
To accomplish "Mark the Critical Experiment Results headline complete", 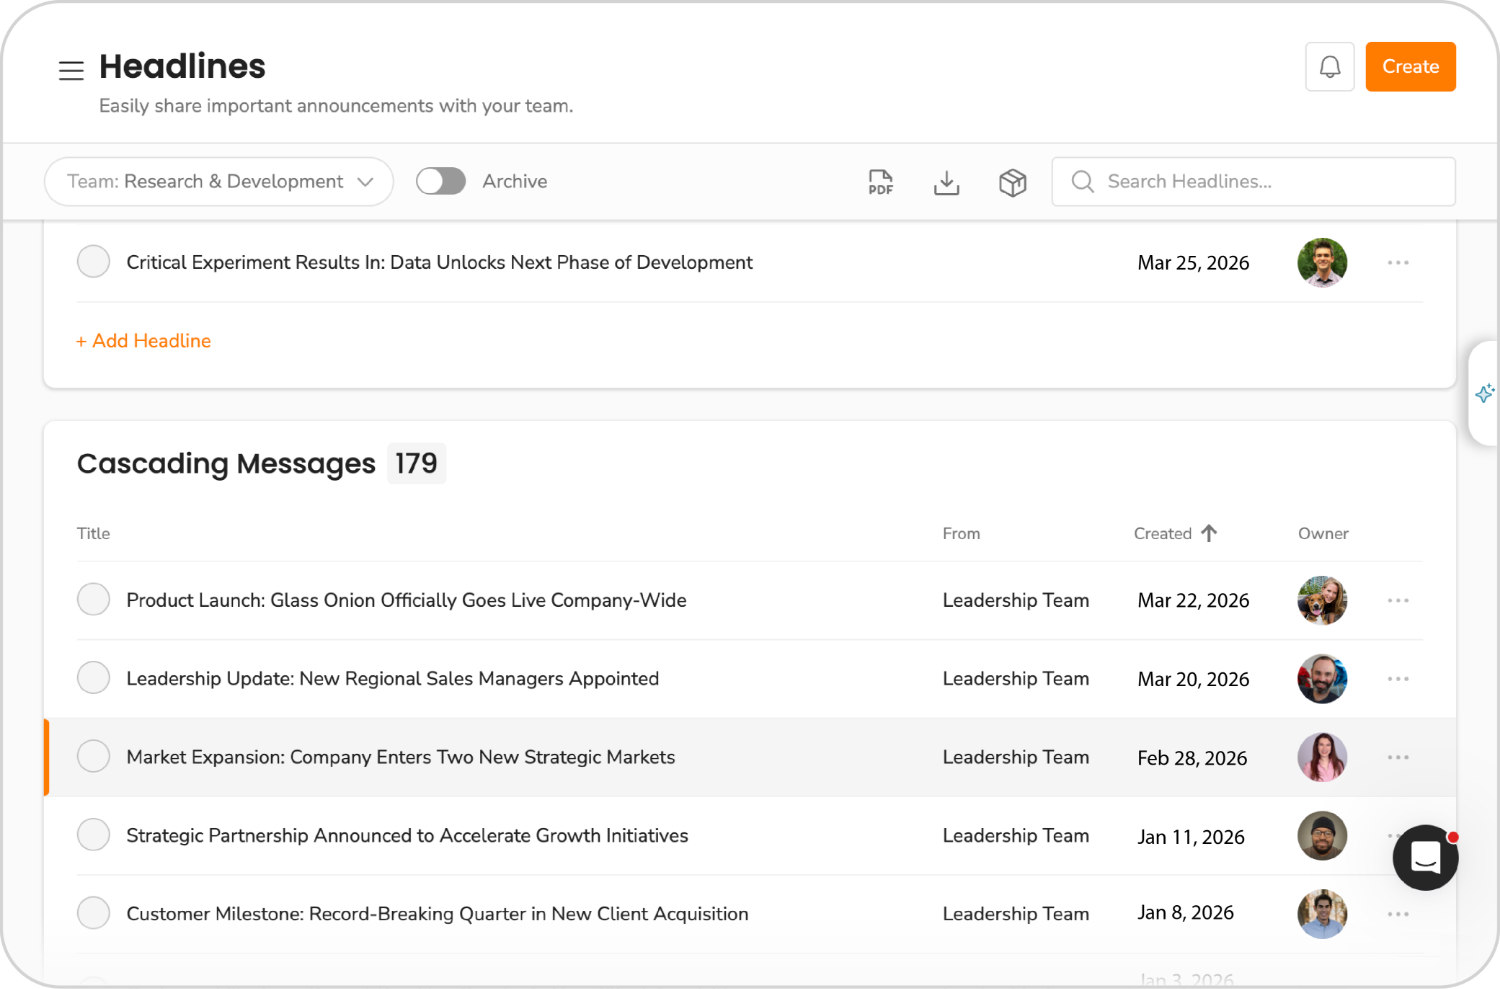I will (93, 261).
